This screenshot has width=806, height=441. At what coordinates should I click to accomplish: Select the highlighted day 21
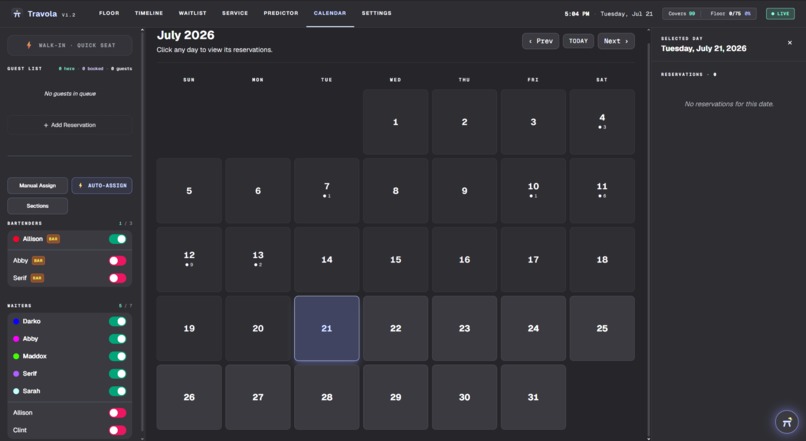(x=326, y=328)
